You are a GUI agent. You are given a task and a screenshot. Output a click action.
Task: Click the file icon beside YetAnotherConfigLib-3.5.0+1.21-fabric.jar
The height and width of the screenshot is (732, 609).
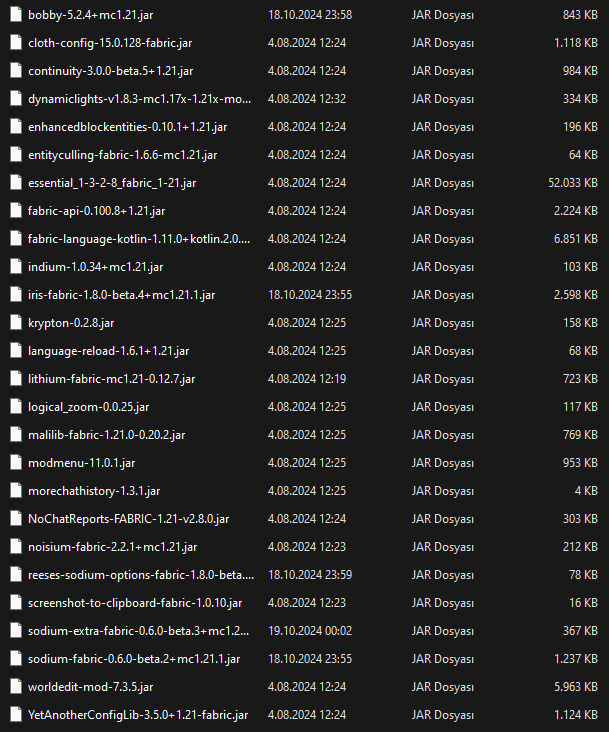(16, 715)
